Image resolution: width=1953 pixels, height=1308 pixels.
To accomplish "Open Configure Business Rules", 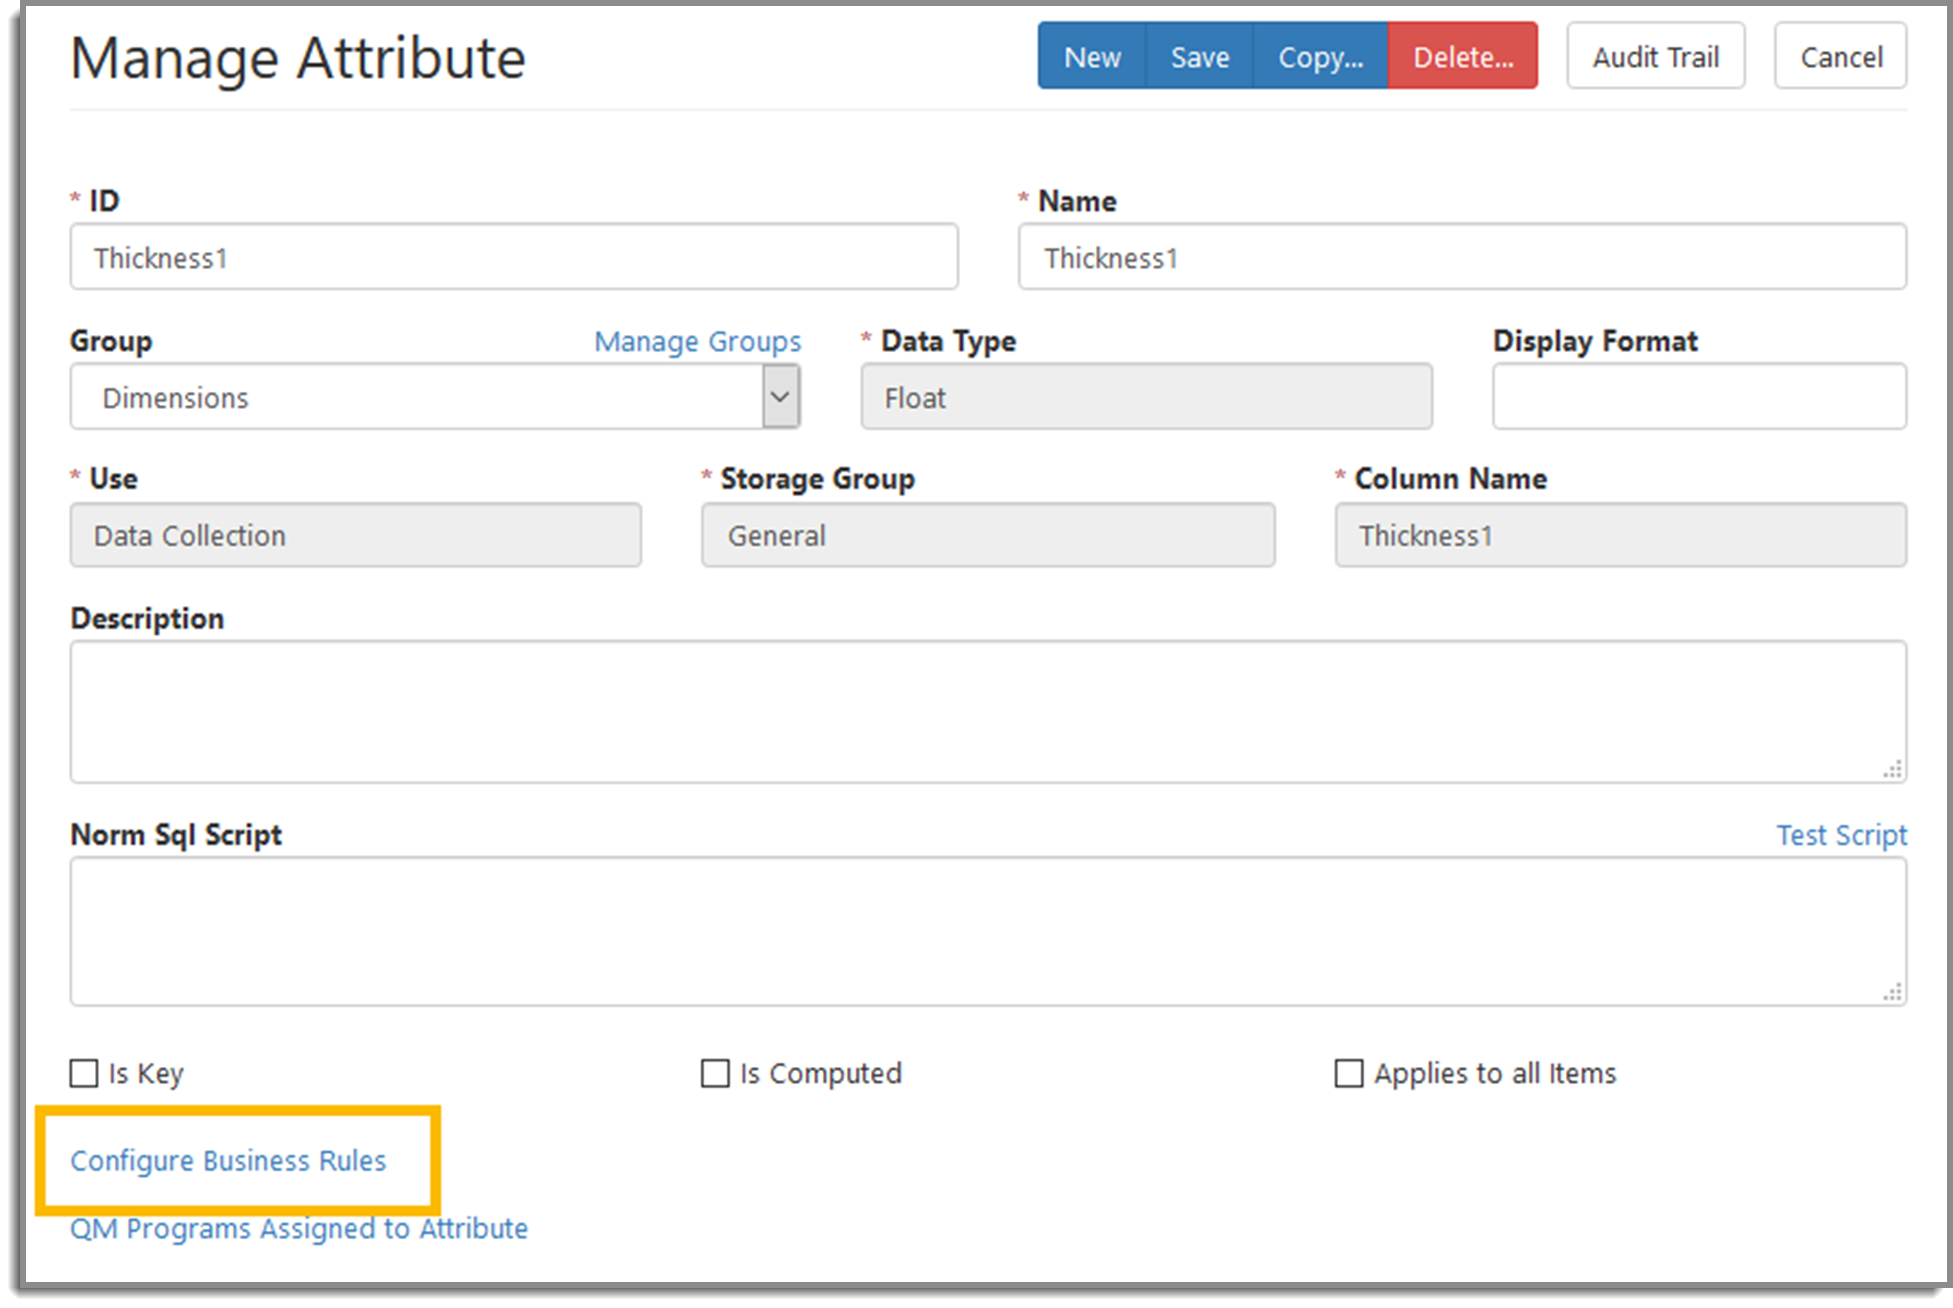I will (x=228, y=1161).
